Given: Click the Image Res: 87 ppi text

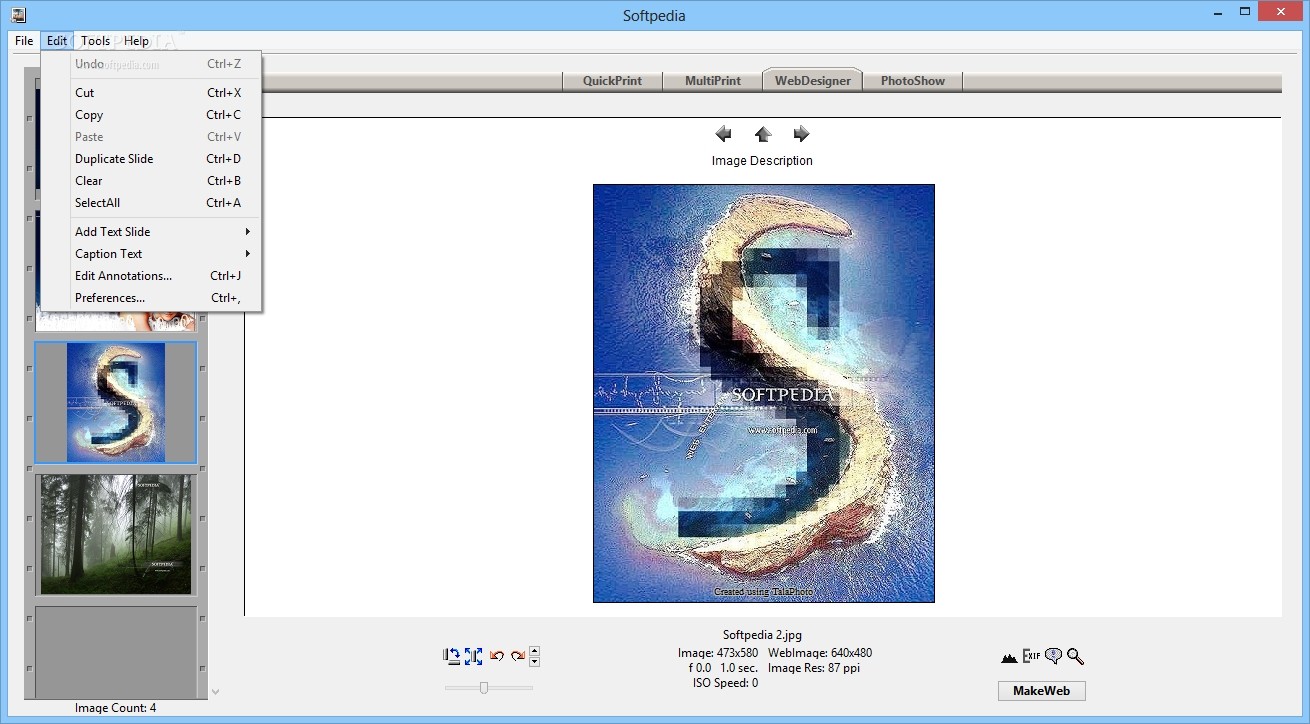Looking at the screenshot, I should point(813,668).
